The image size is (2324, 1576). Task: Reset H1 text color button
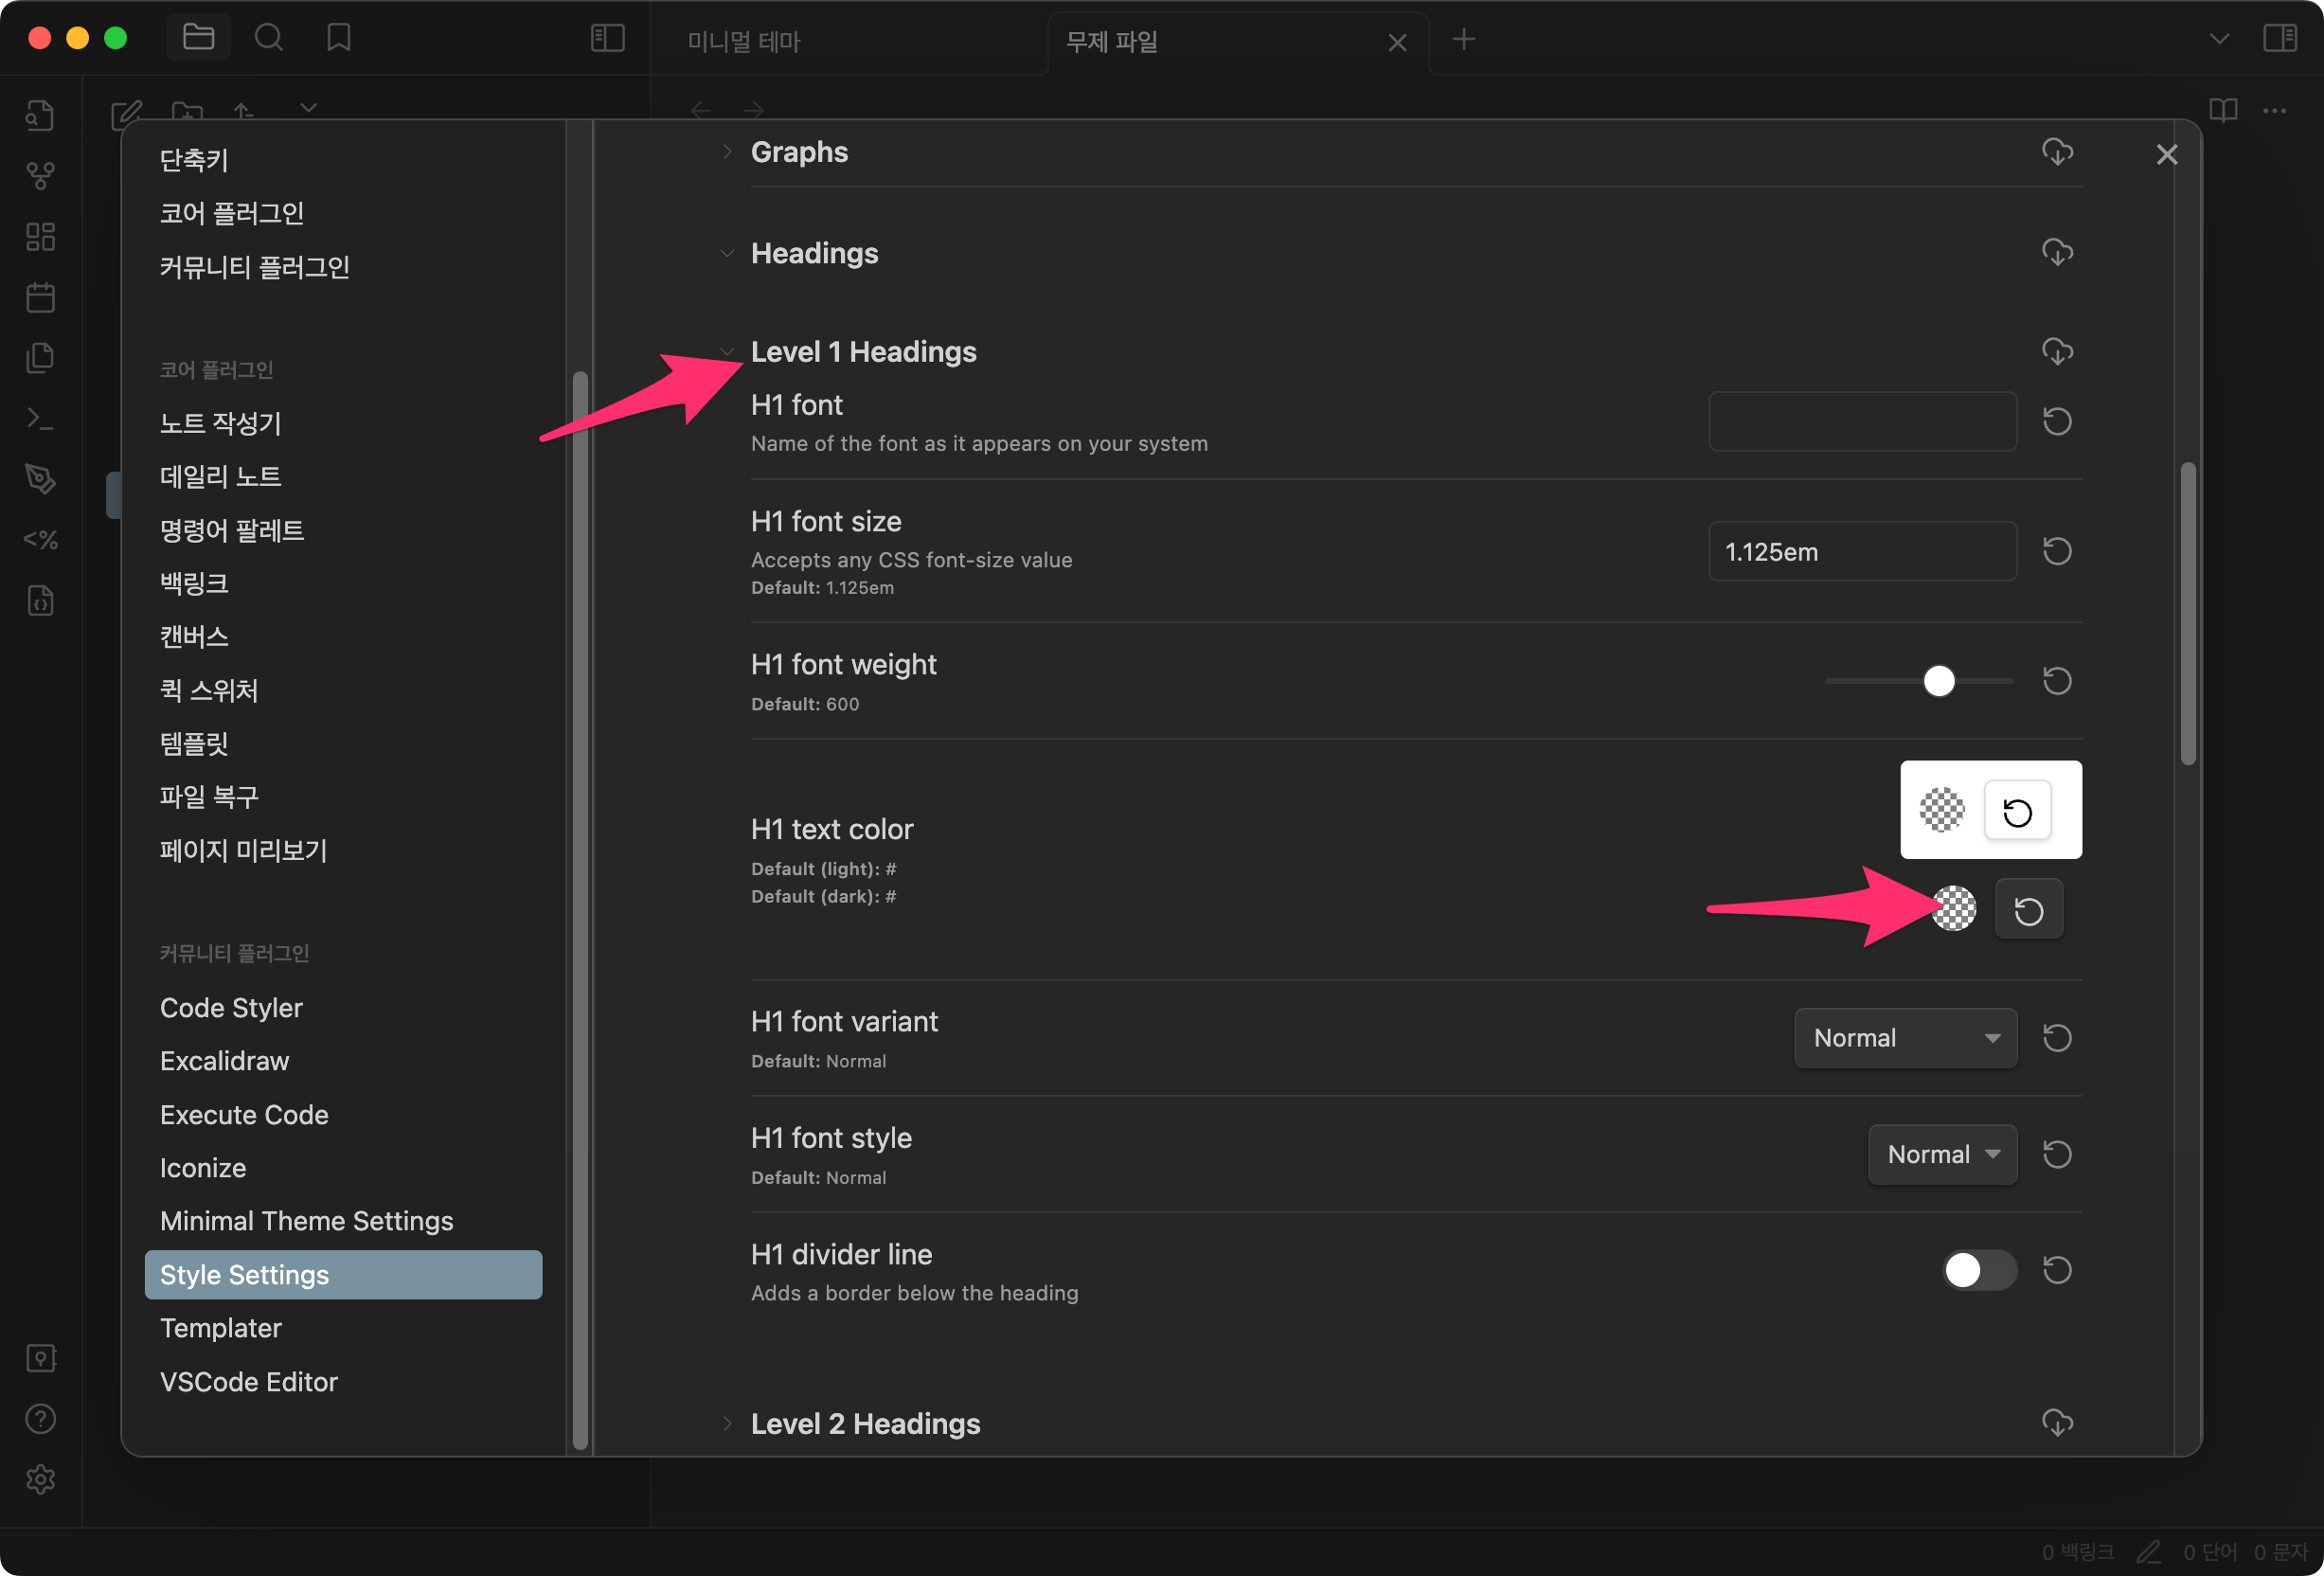point(2027,910)
